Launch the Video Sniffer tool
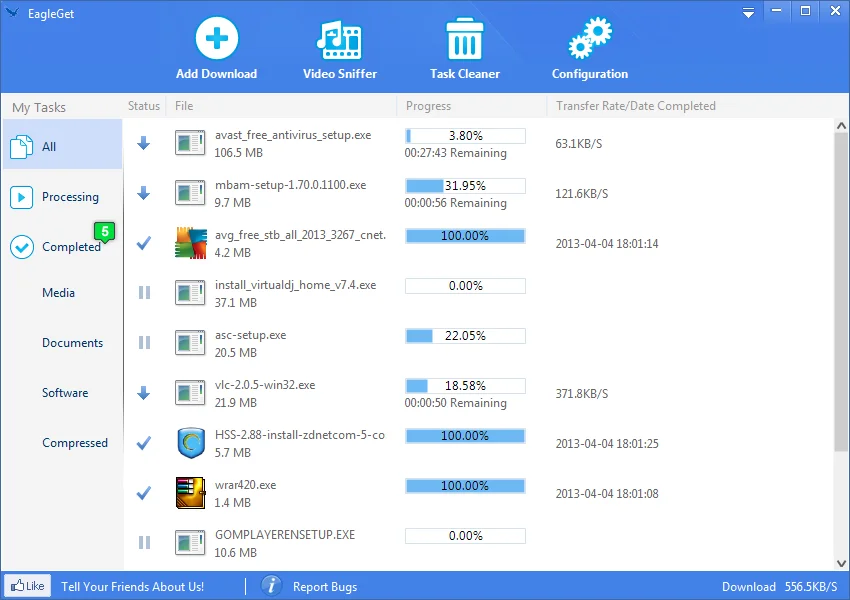This screenshot has width=850, height=600. pos(339,45)
